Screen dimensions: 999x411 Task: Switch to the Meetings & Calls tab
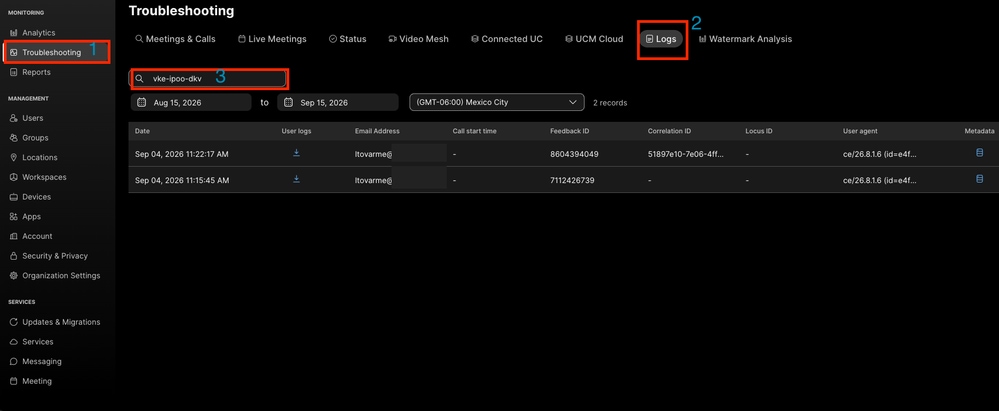(175, 39)
